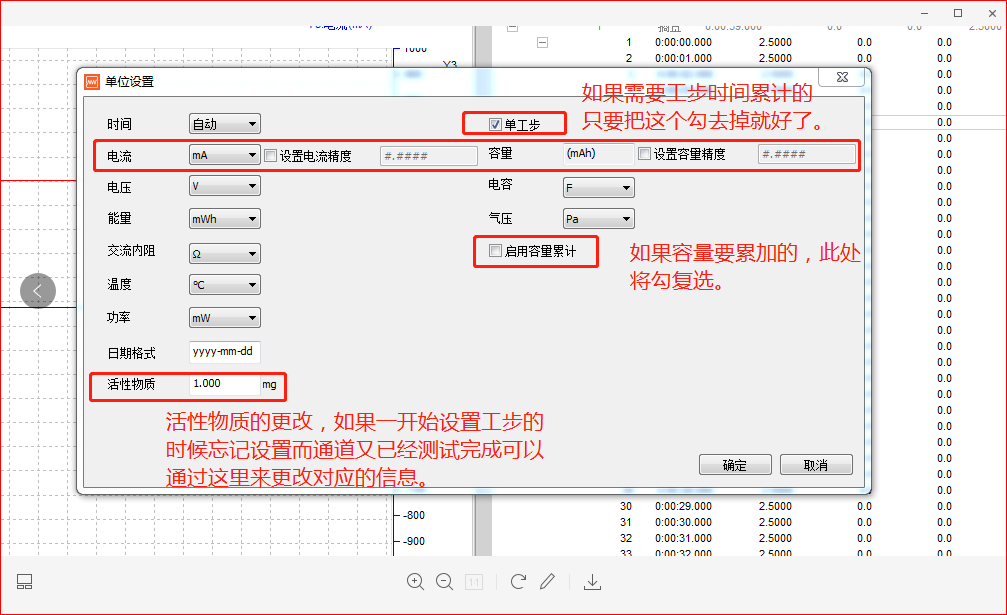Select time cell 0:00:29.000
Image resolution: width=1007 pixels, height=615 pixels.
(683, 507)
